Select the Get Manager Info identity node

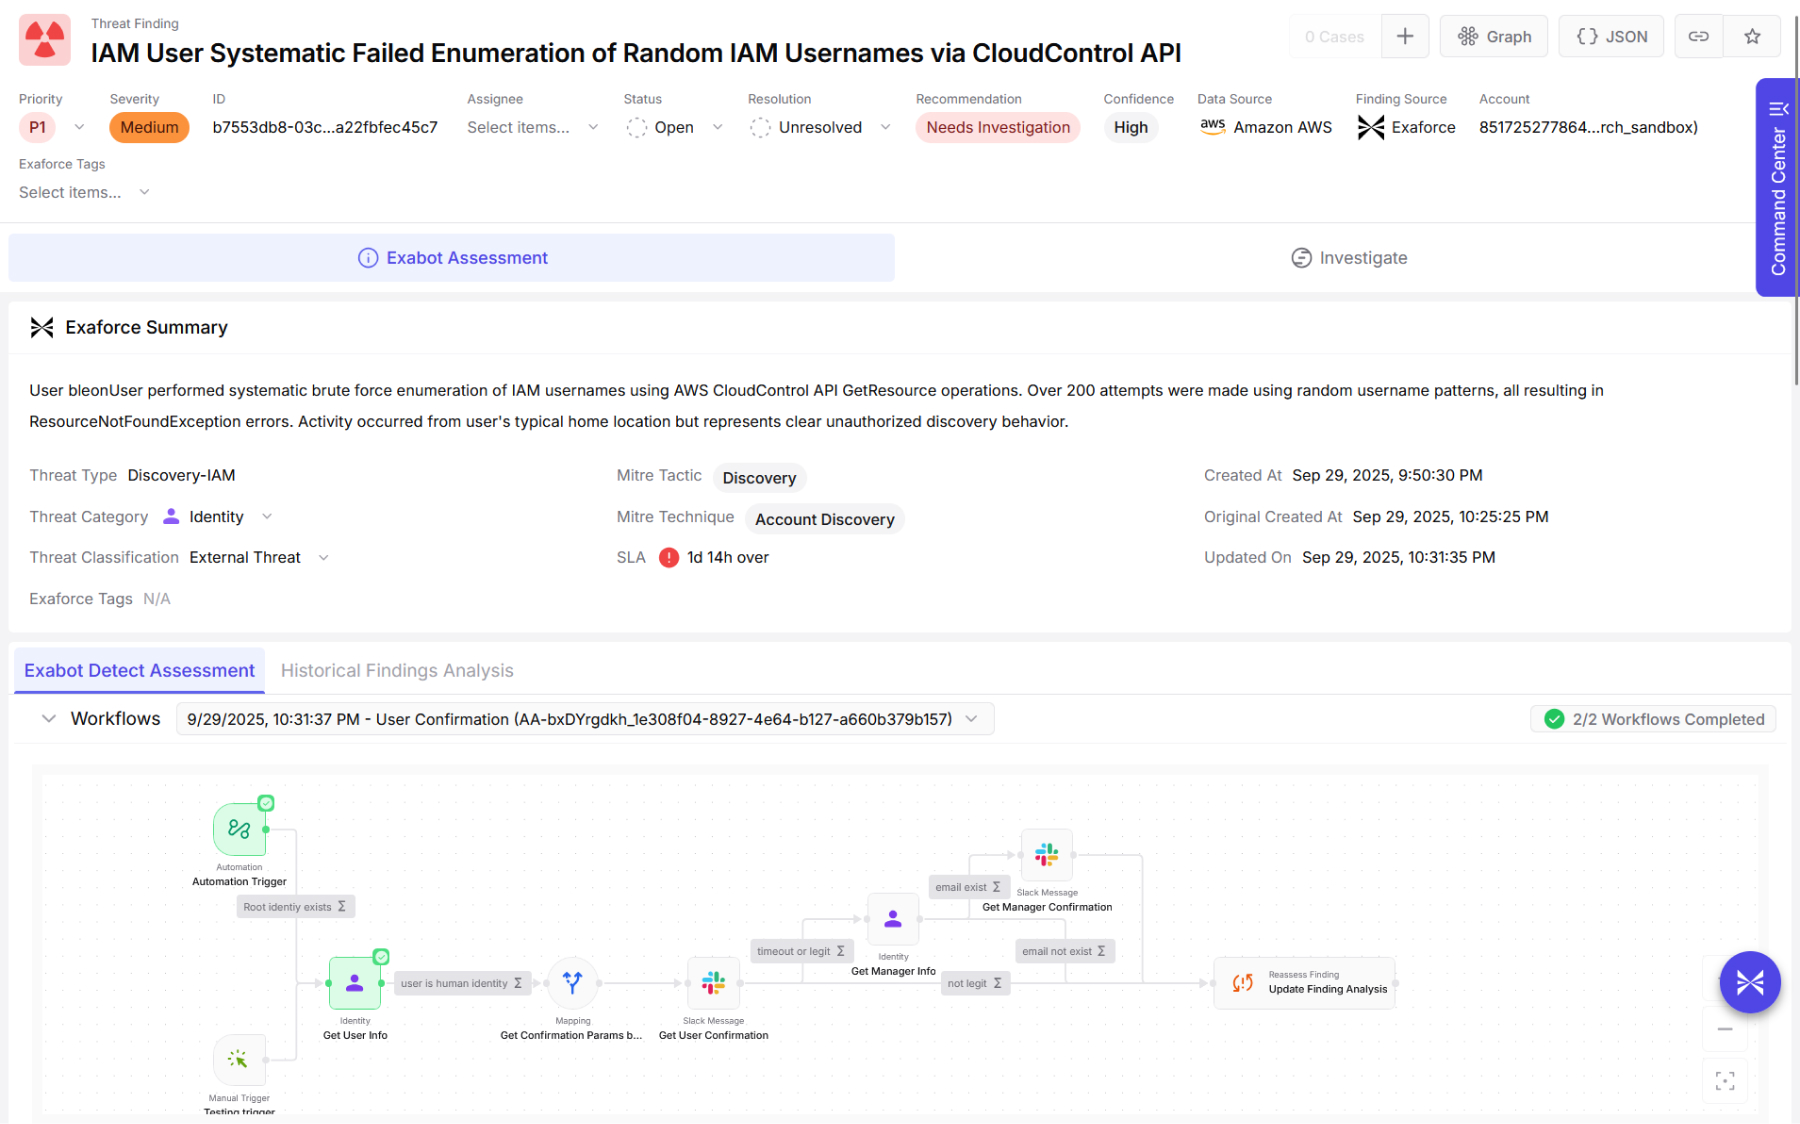(893, 919)
